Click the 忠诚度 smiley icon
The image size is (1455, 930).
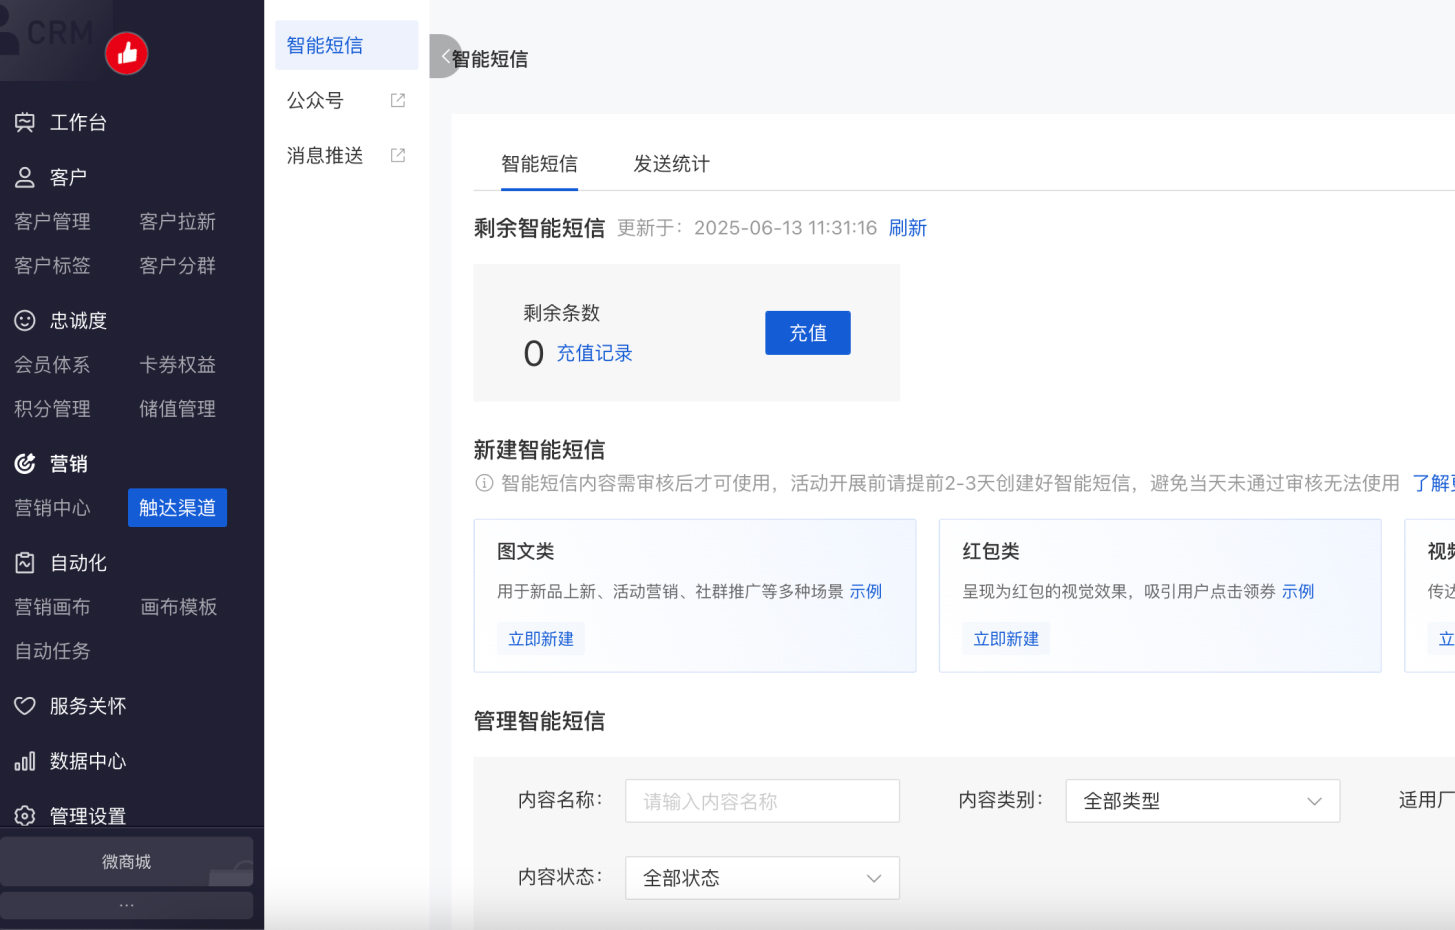25,320
